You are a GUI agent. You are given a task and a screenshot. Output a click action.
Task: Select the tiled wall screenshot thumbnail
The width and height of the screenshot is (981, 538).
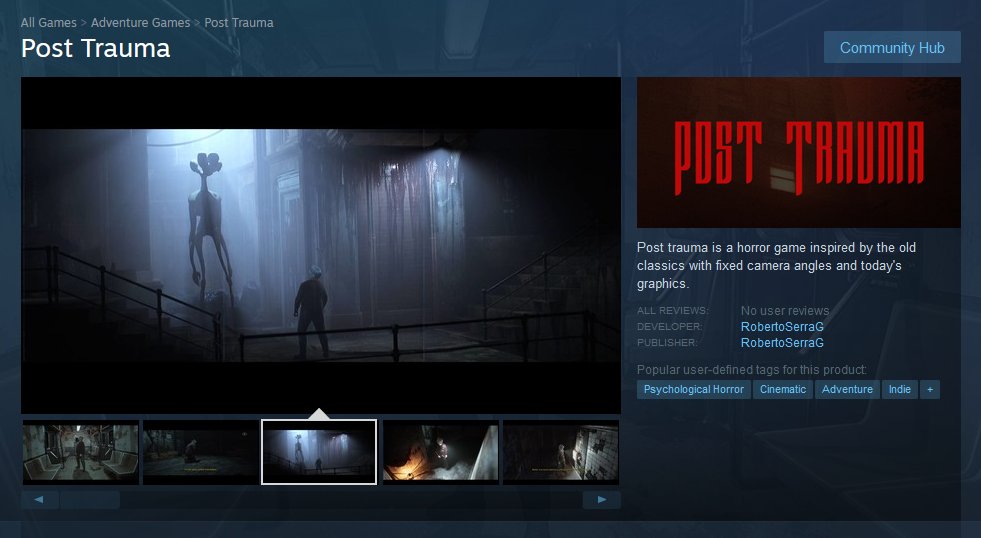(561, 452)
